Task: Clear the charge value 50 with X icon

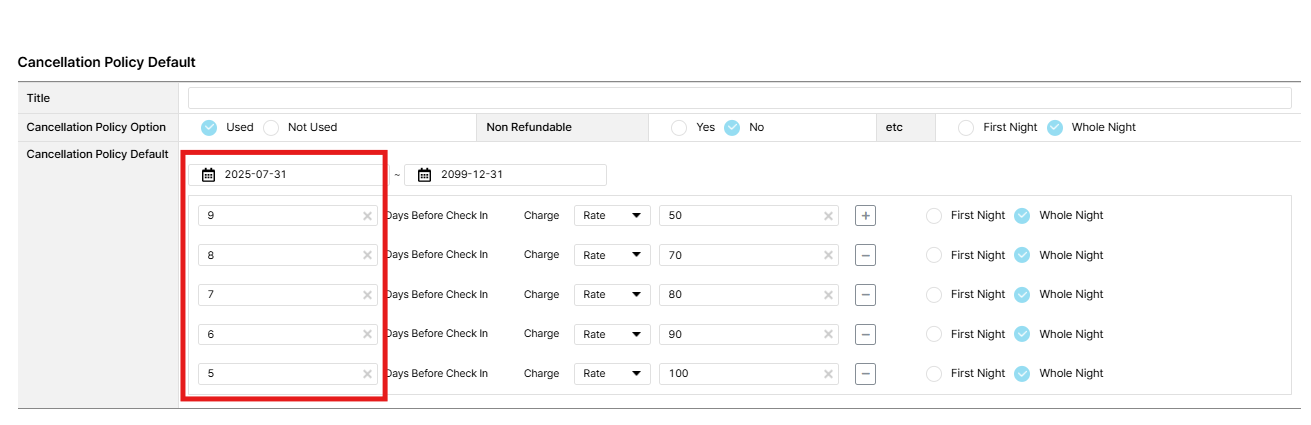Action: point(828,216)
